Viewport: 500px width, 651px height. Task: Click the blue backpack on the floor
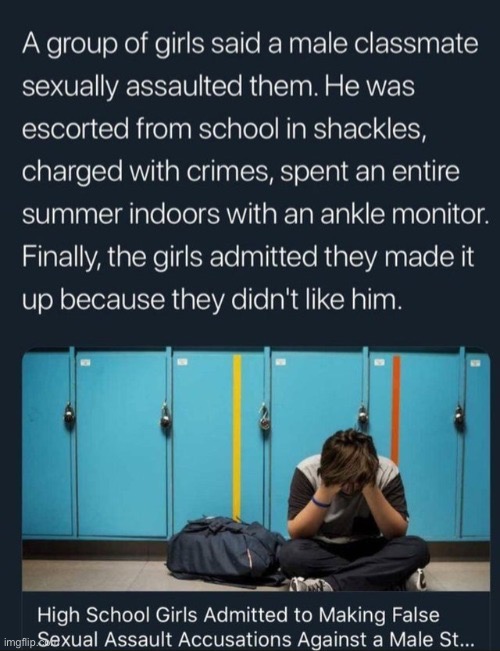(x=226, y=548)
